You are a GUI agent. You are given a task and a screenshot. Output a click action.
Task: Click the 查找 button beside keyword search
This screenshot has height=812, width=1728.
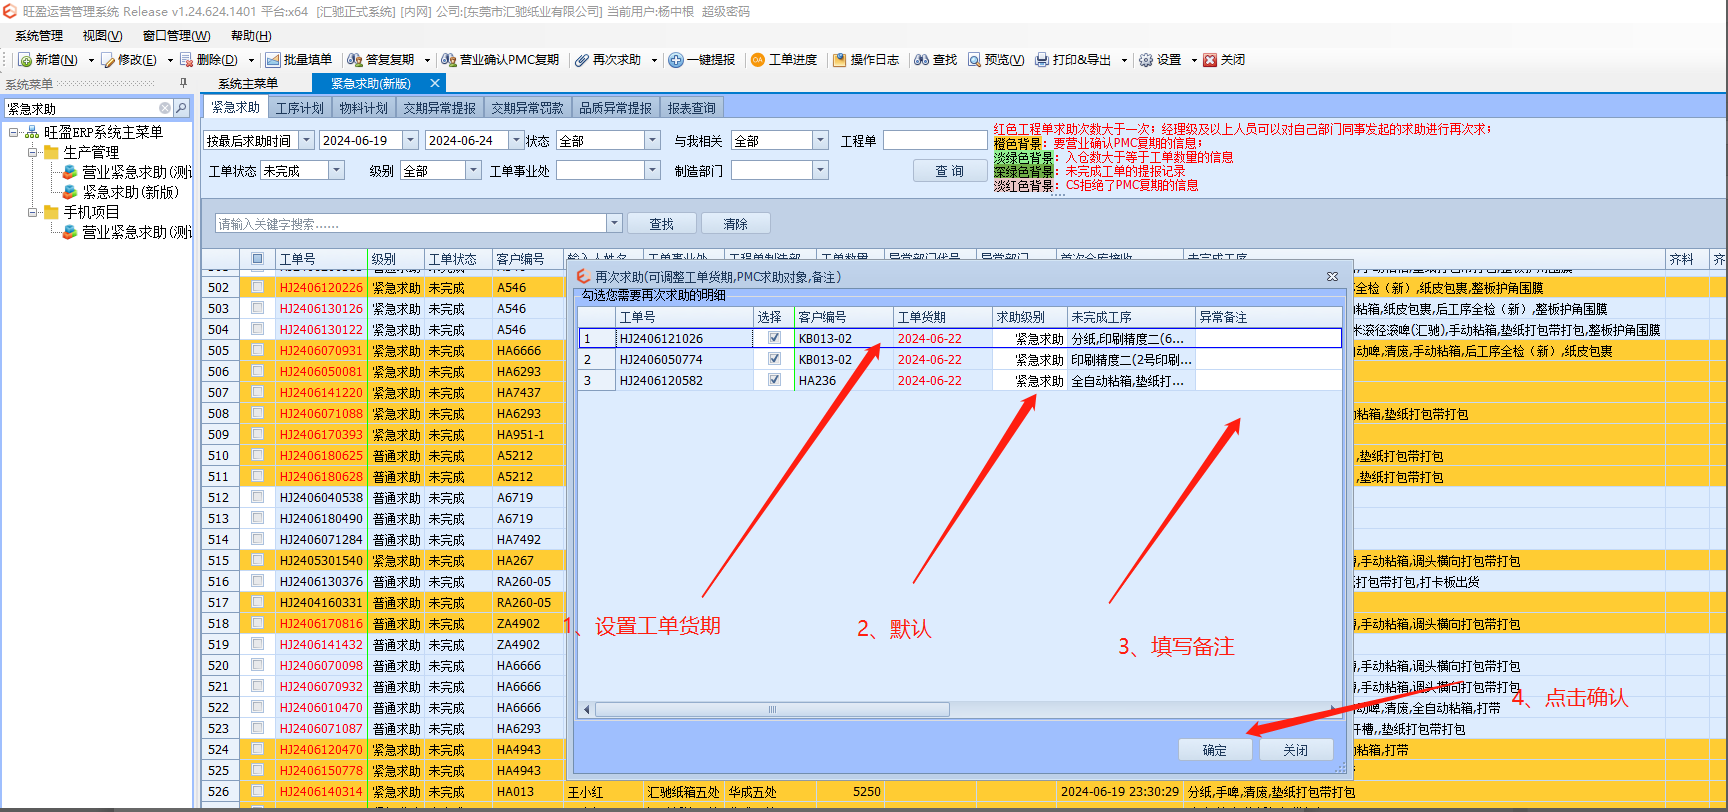point(661,224)
